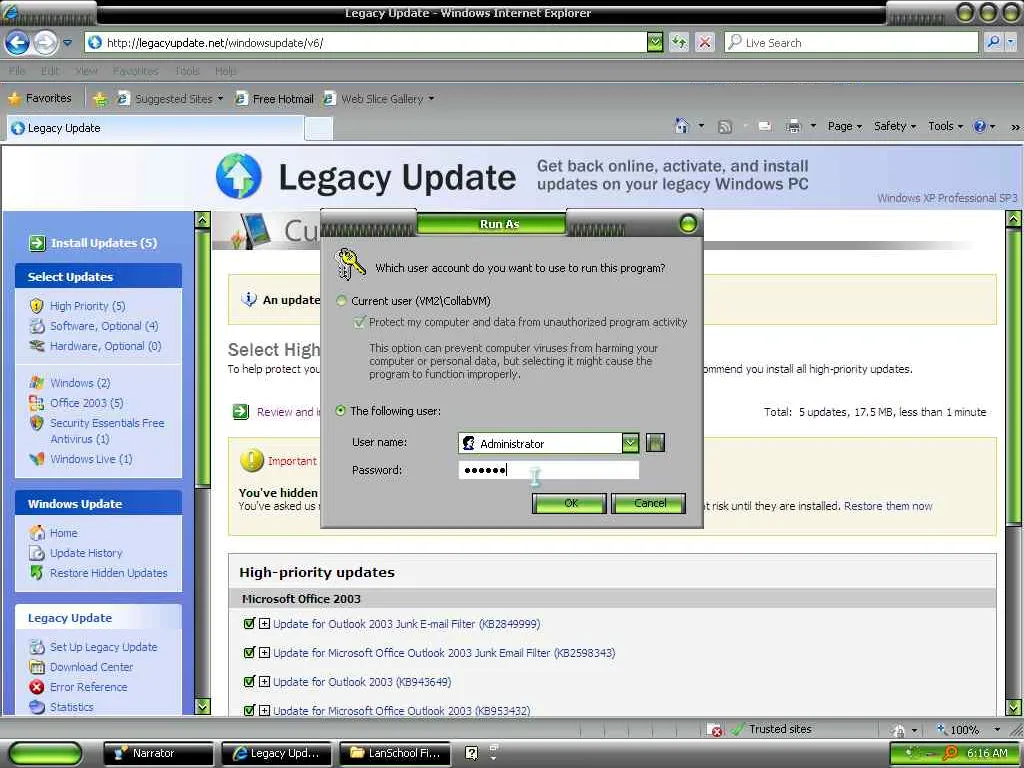Screen dimensions: 1024x768
Task: Click the Print icon in command bar
Action: click(x=793, y=127)
